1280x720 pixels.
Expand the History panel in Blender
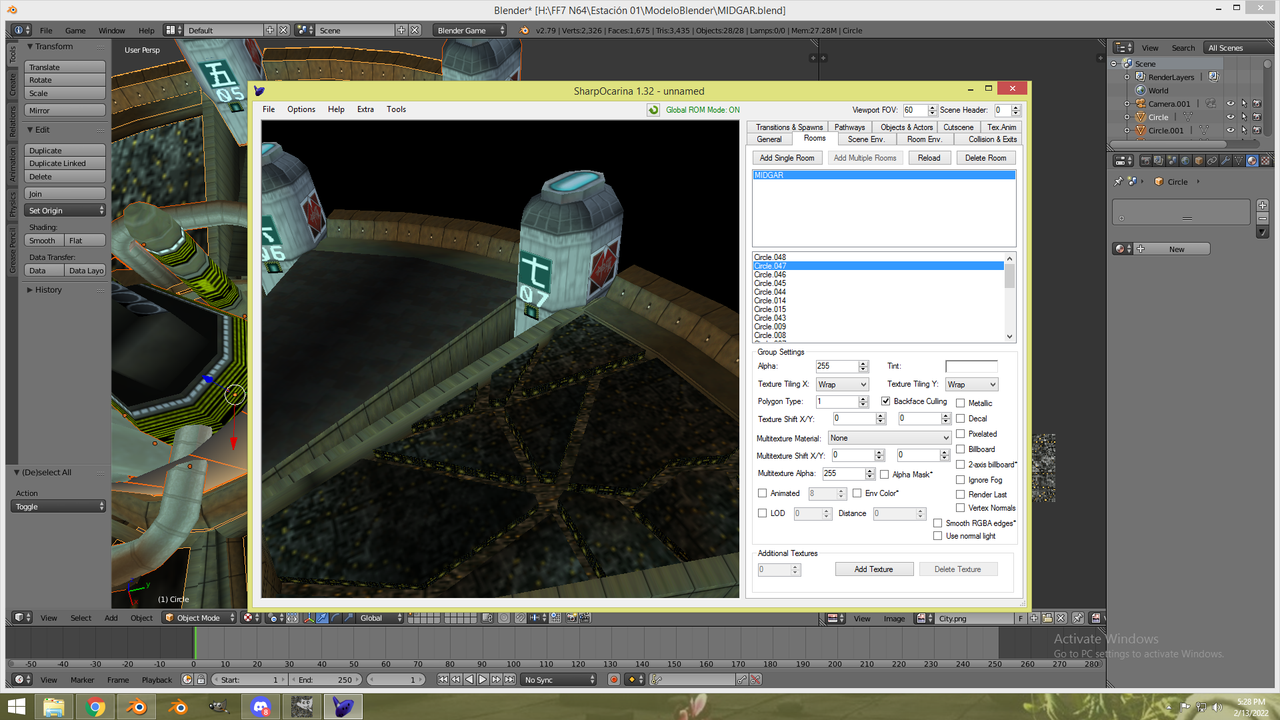48,290
